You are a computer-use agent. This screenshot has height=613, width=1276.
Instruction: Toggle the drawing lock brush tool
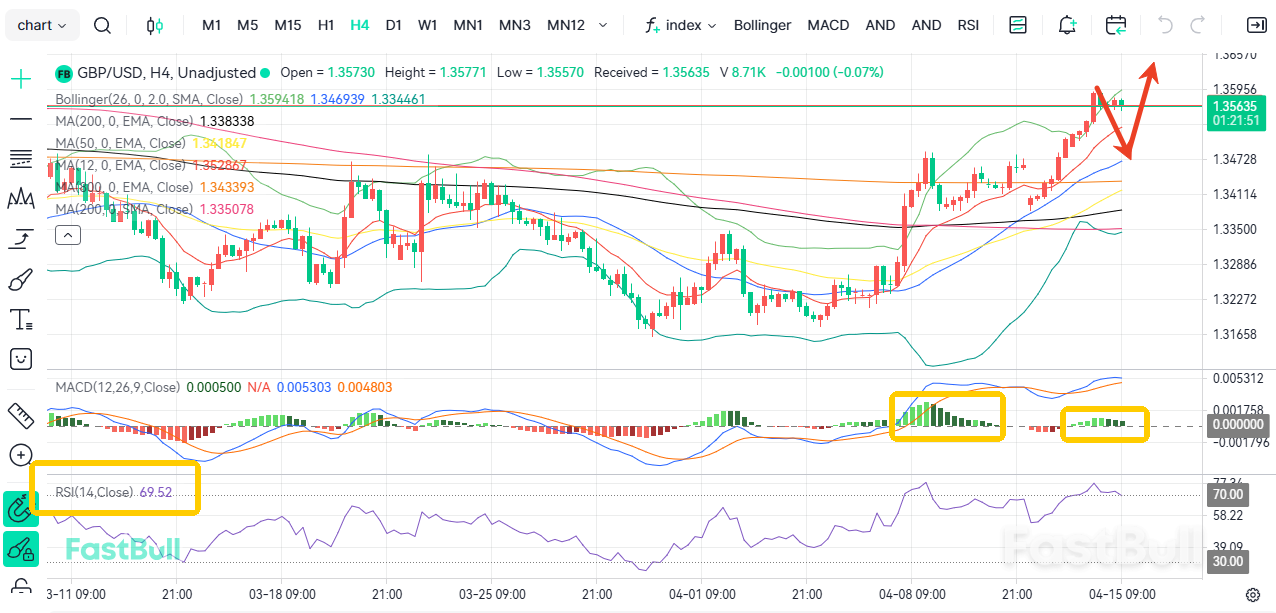[20, 549]
